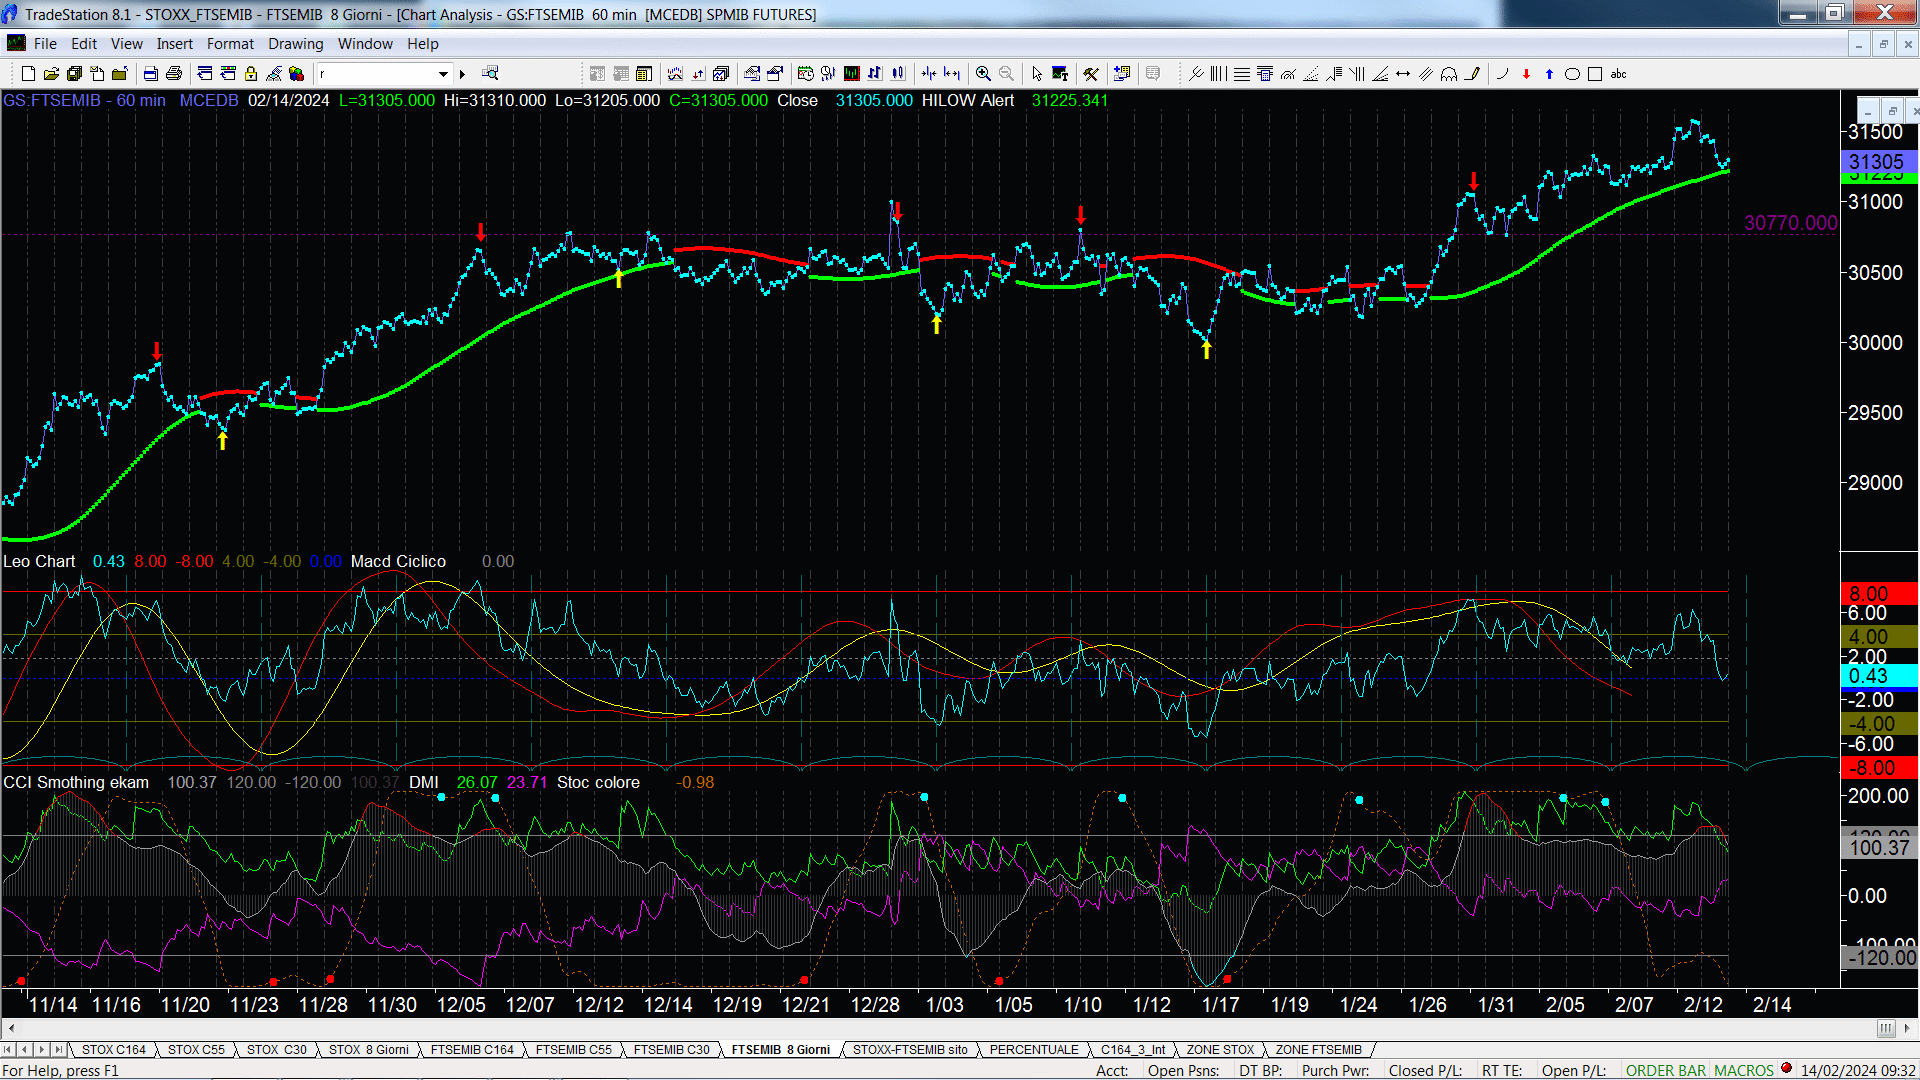Open the Drawing menu
Screen dimensions: 1920x1080
pyautogui.click(x=295, y=44)
